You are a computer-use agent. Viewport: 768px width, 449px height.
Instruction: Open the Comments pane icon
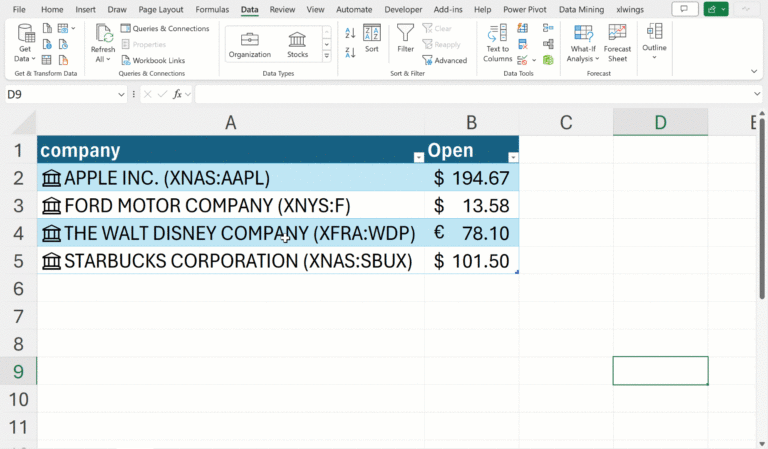[x=684, y=9]
